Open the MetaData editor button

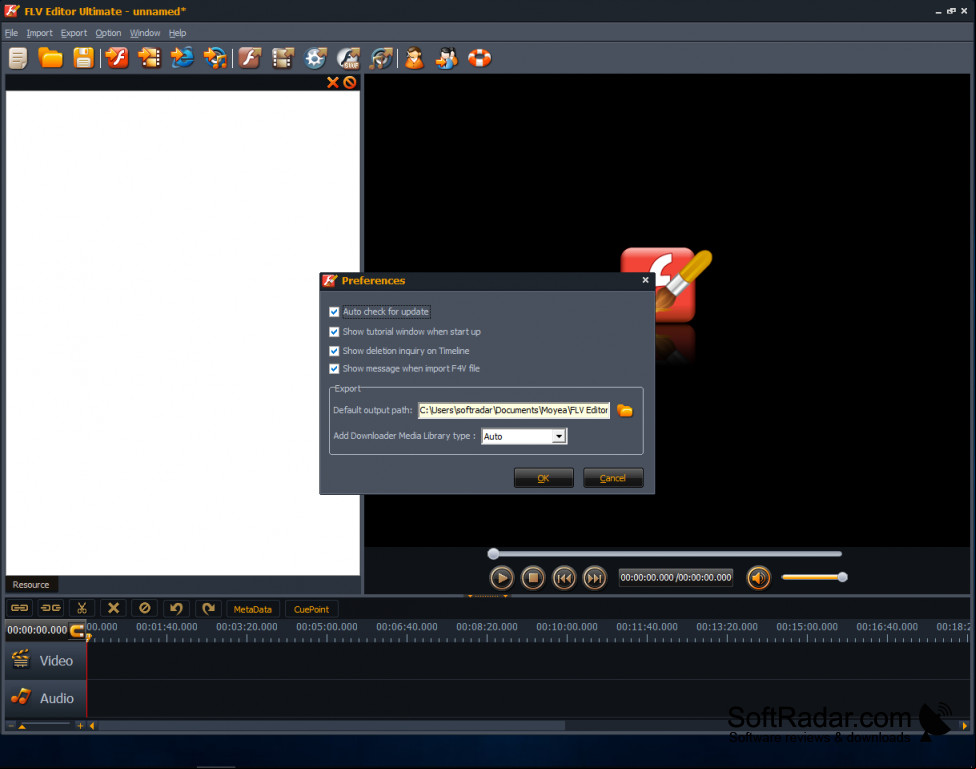tap(253, 609)
